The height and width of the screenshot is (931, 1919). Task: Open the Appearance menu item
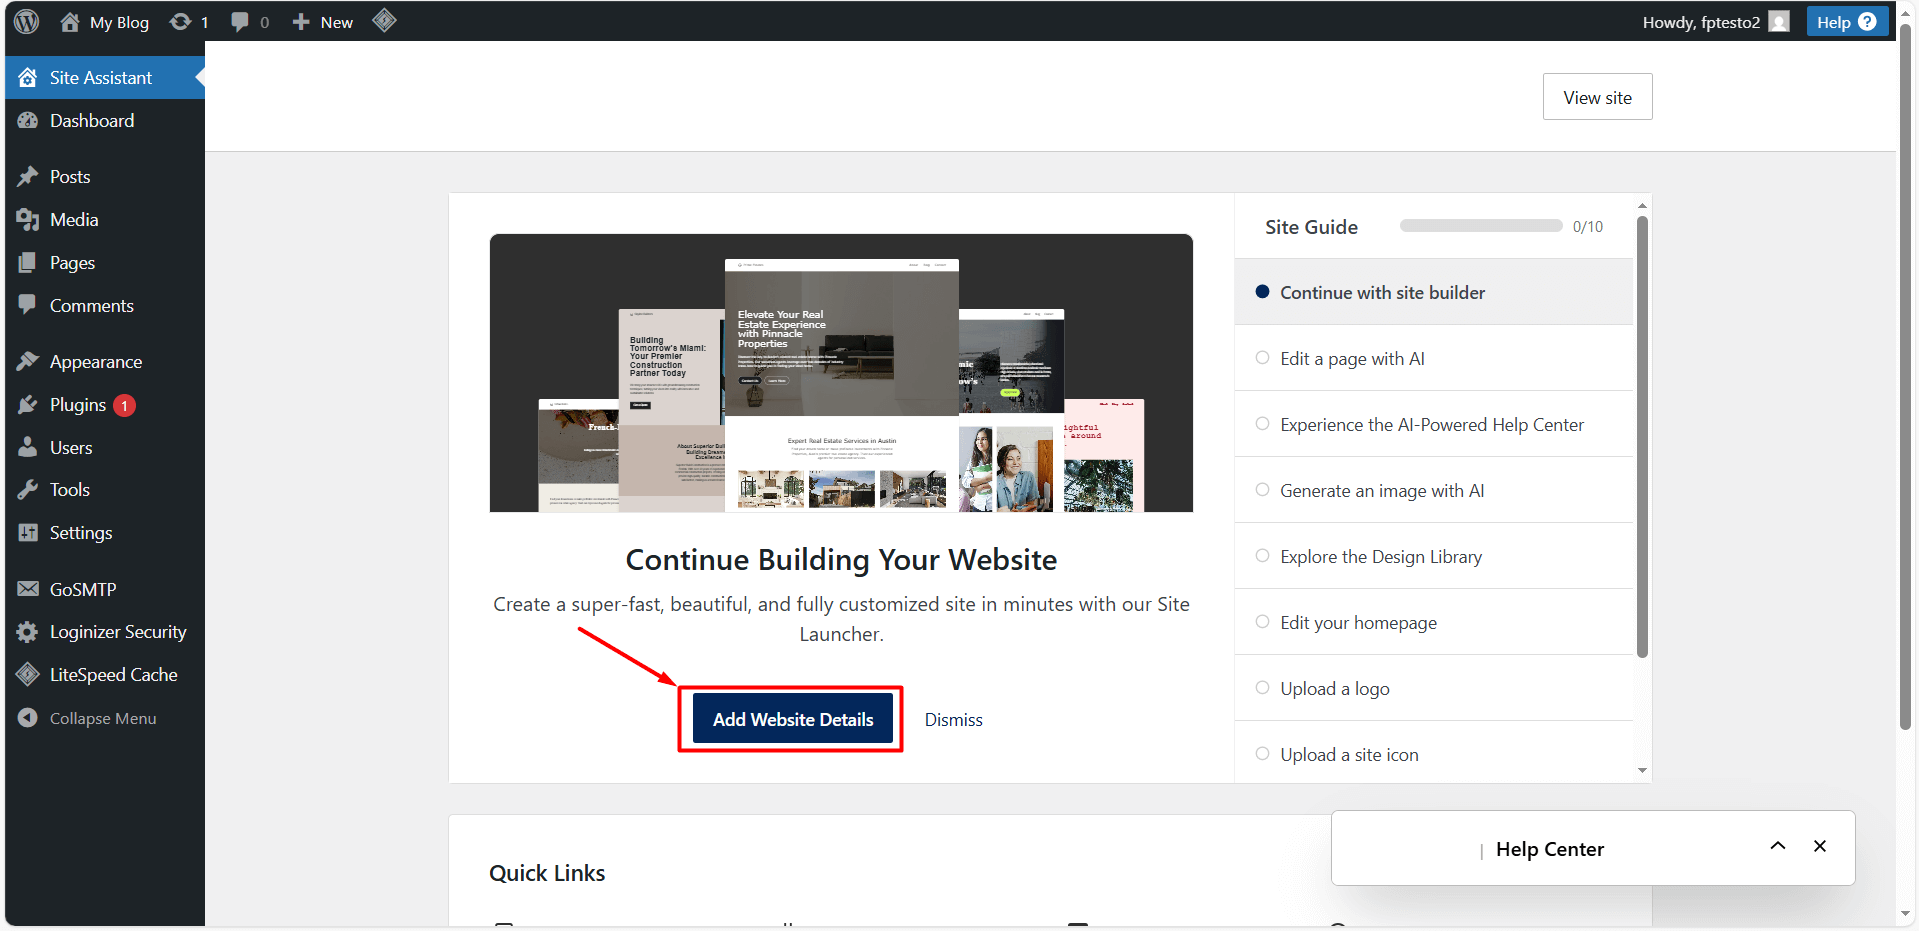[96, 361]
